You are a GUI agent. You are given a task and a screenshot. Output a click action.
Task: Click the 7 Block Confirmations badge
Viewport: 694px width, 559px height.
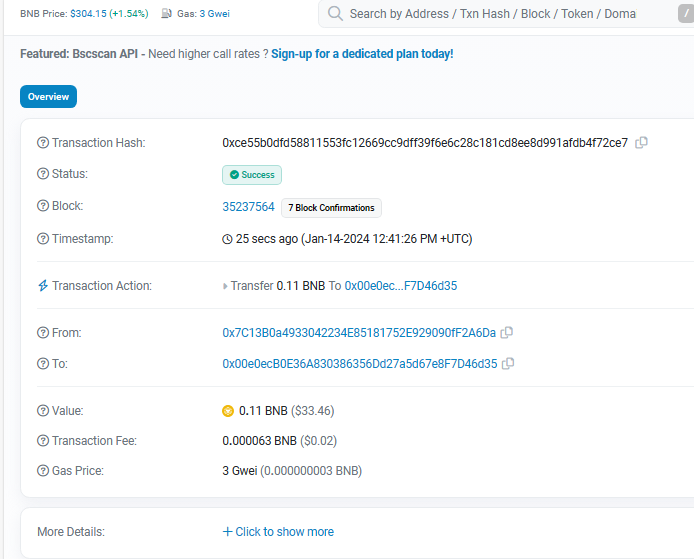(331, 208)
